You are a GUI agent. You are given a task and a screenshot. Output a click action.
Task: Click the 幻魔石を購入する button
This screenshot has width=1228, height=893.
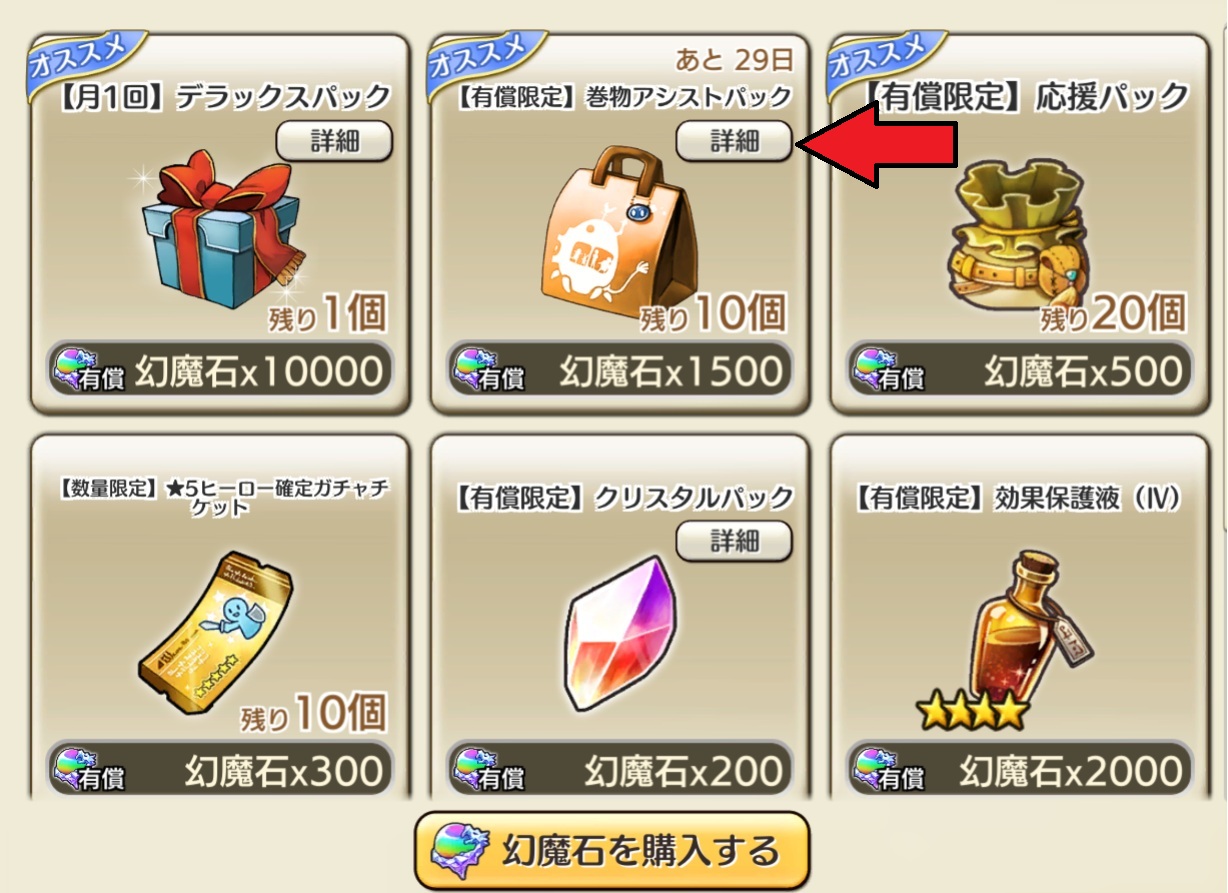point(611,851)
